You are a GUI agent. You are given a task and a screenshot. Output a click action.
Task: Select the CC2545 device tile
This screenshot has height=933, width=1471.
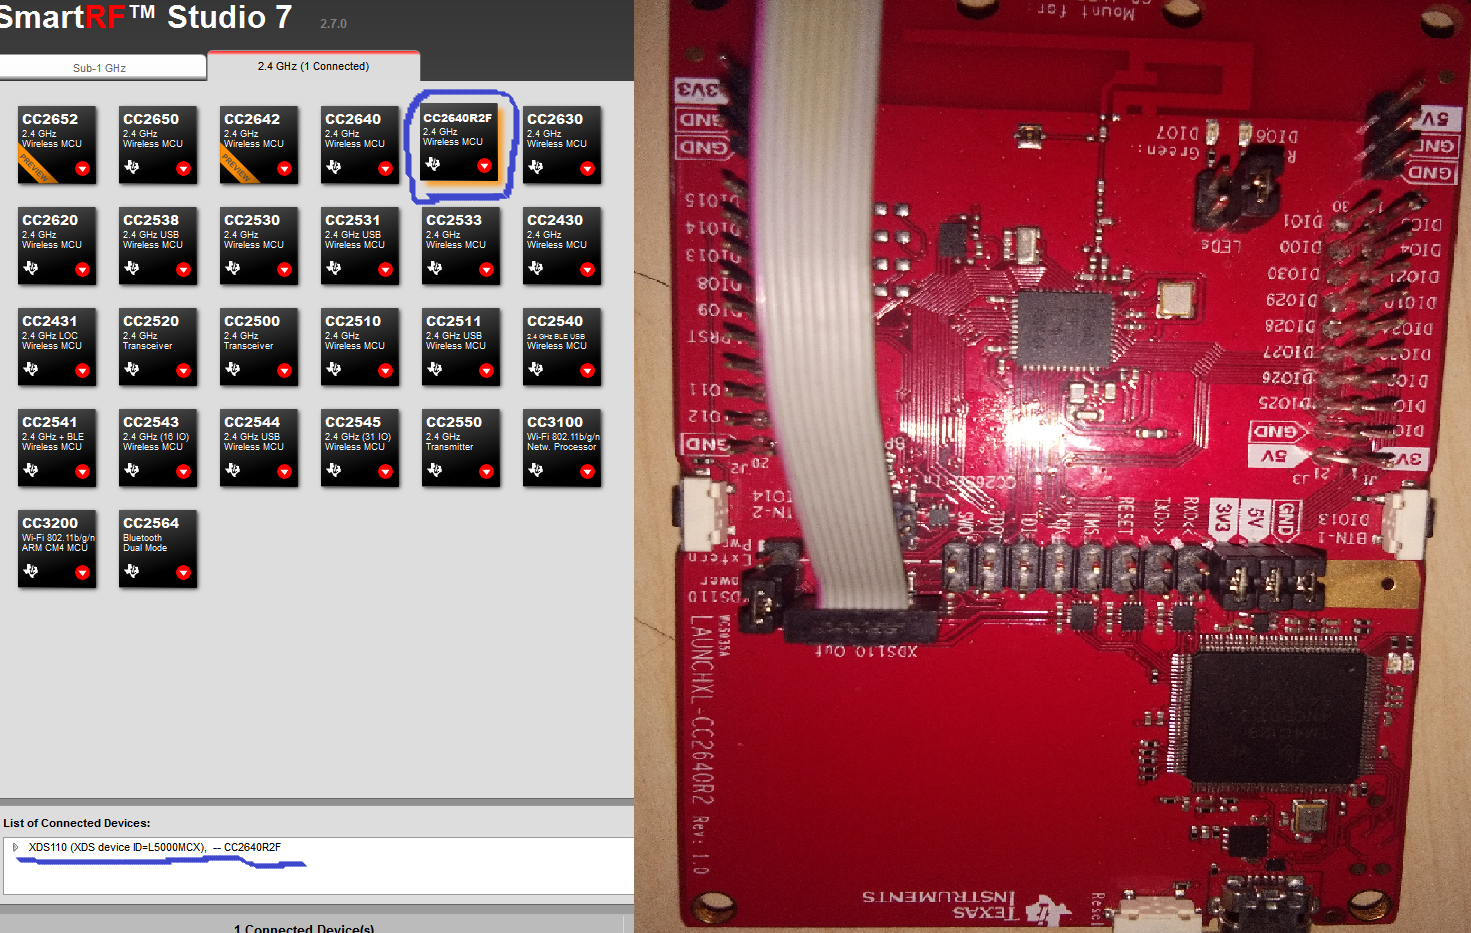pyautogui.click(x=360, y=448)
